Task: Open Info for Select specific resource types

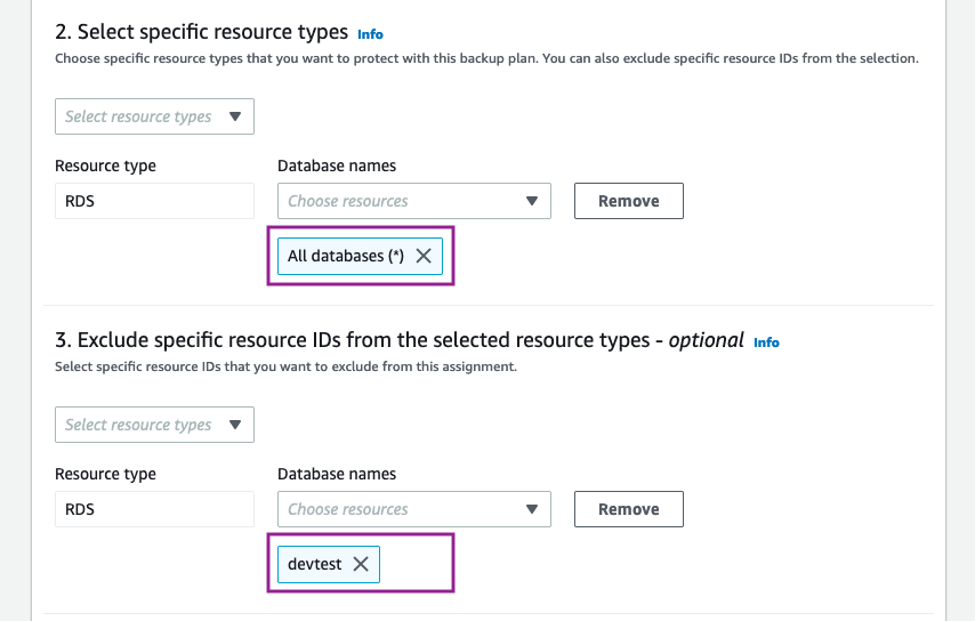Action: [370, 34]
